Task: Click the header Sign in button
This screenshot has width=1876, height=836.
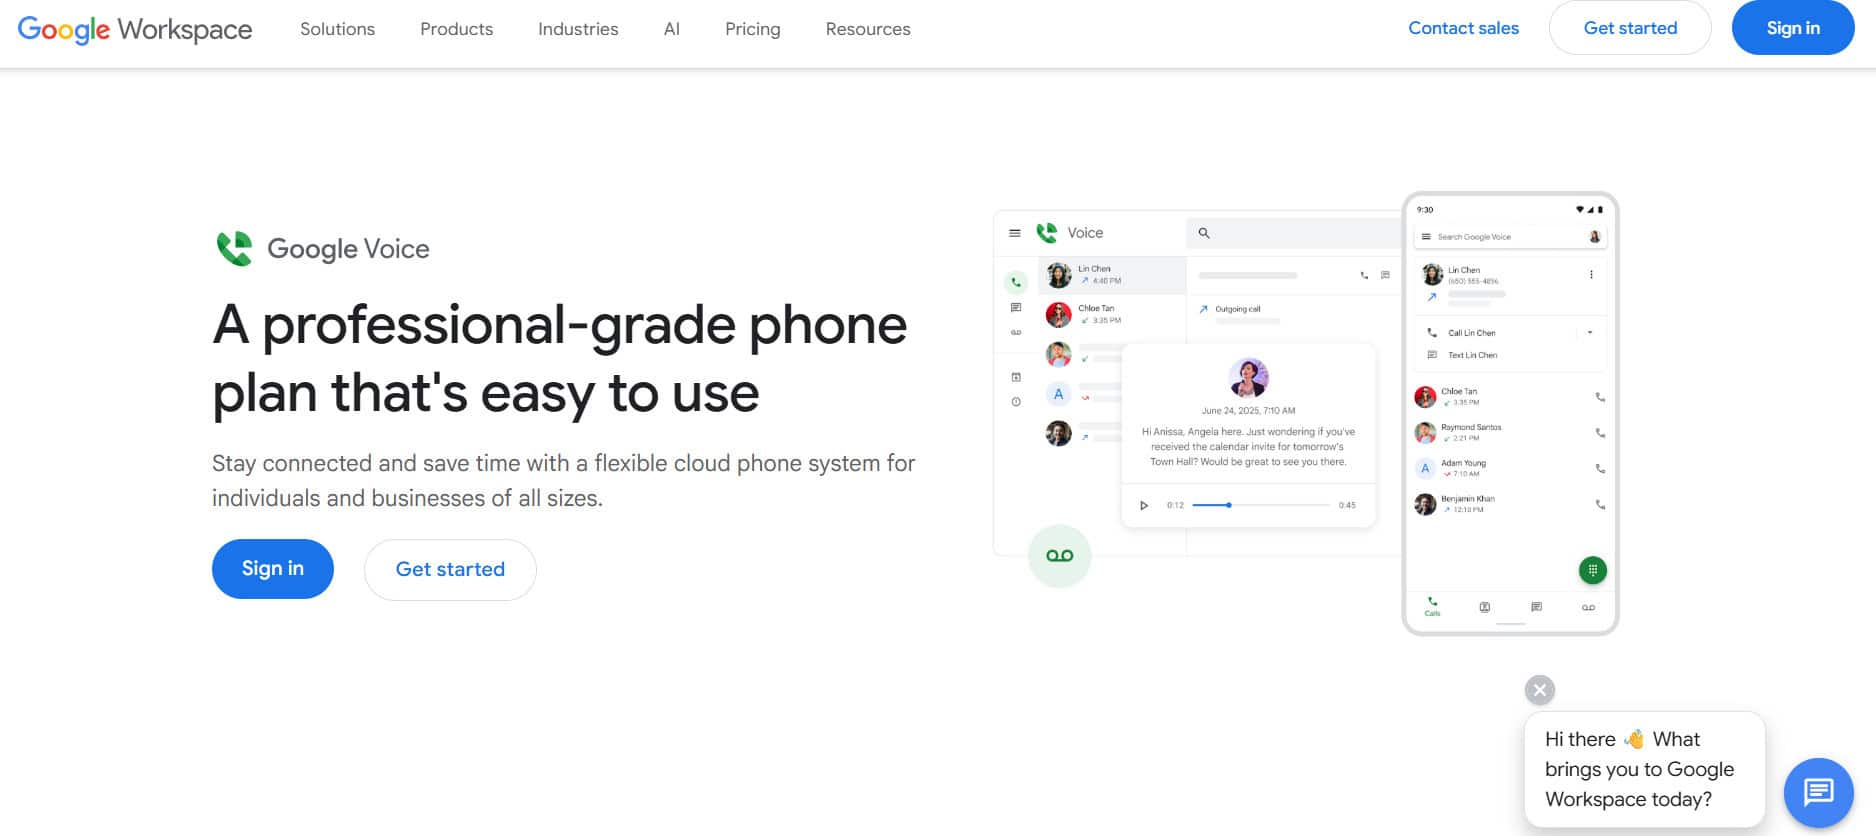Action: tap(1793, 28)
